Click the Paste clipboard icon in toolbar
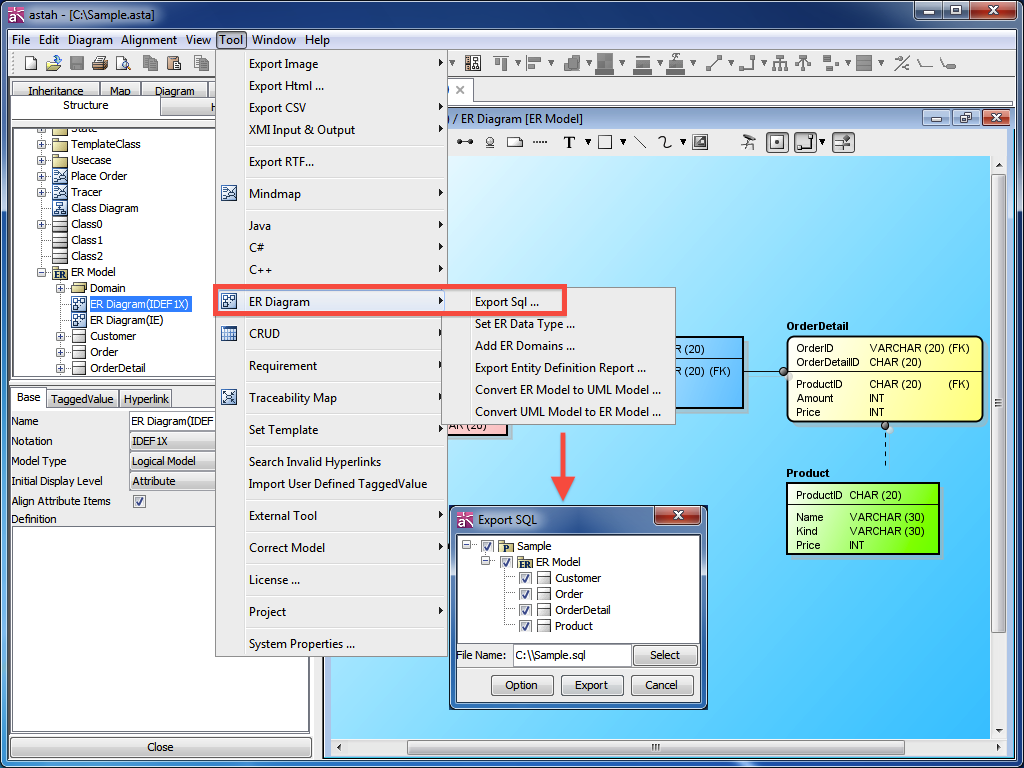1024x768 pixels. click(174, 63)
